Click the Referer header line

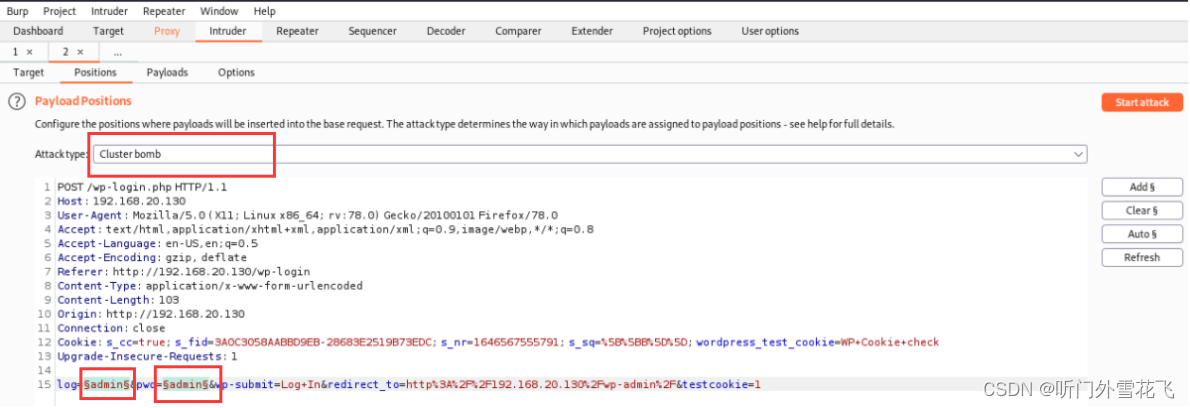pos(184,271)
